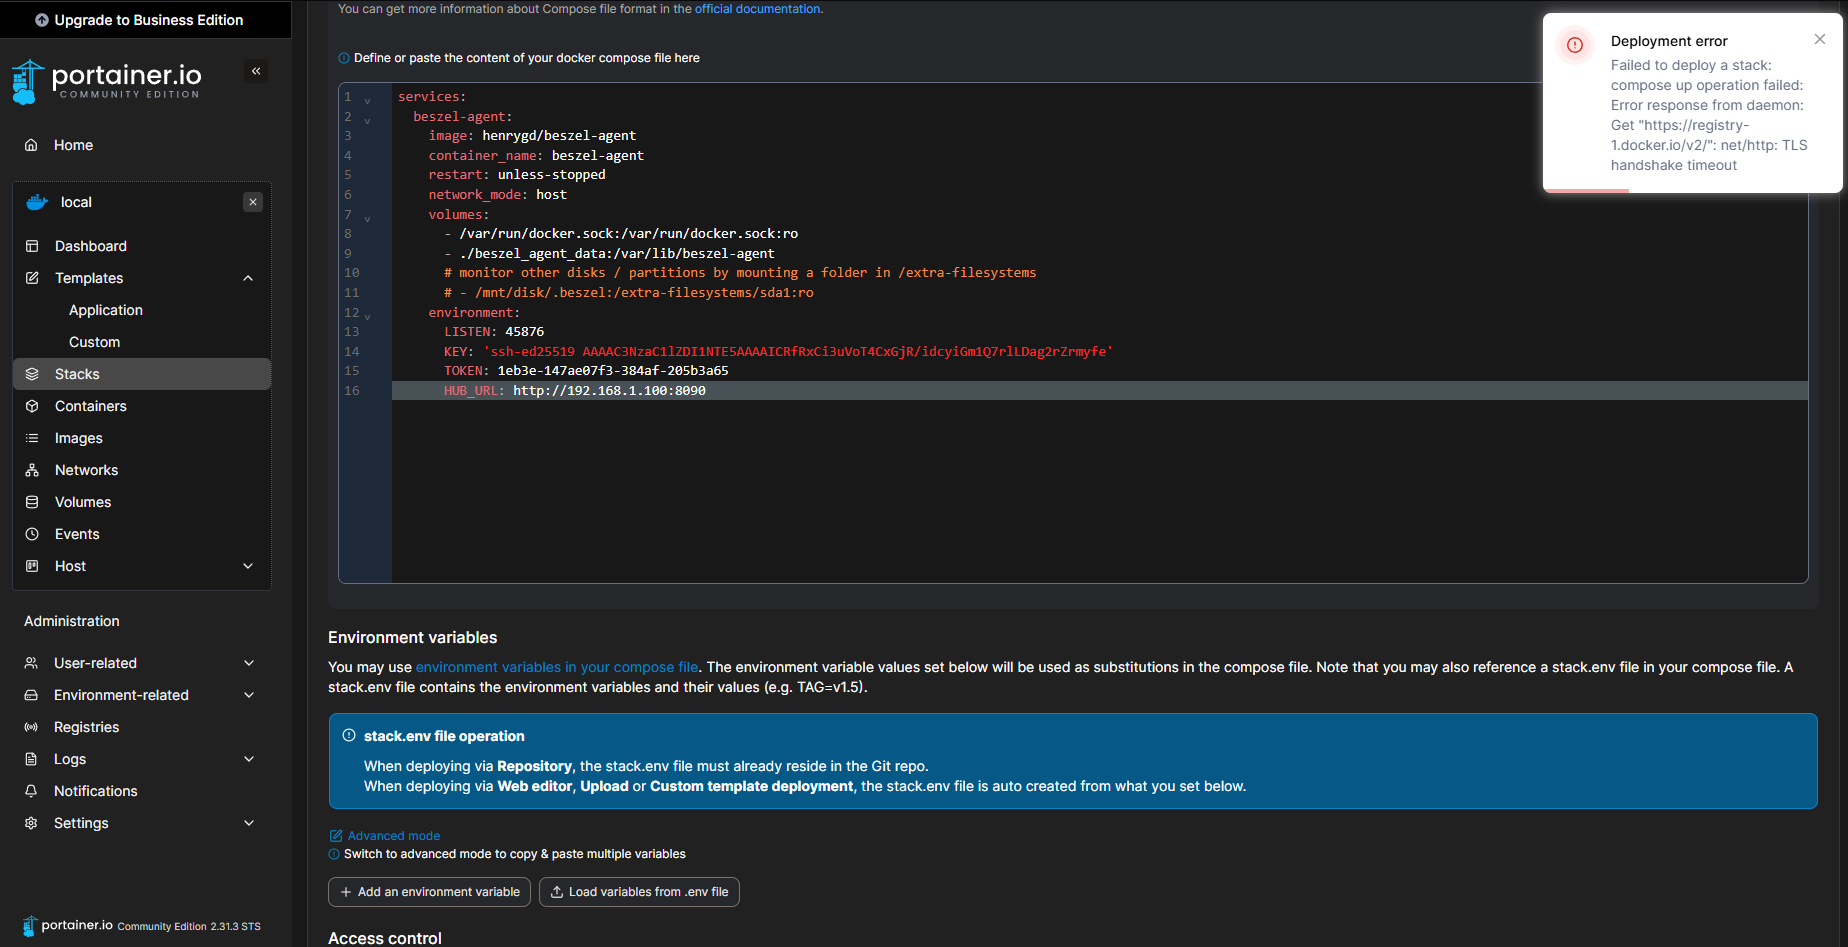1848x947 pixels.
Task: Click Load variables from .env file
Action: coord(639,892)
